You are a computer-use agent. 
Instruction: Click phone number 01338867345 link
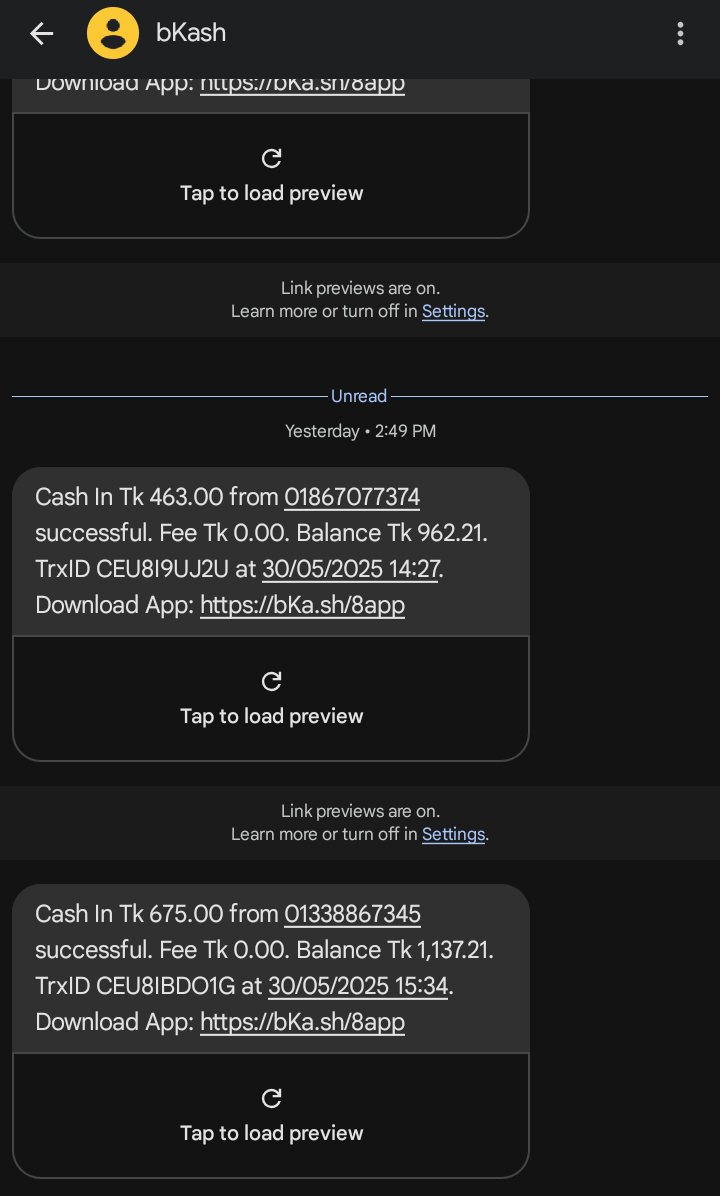pyautogui.click(x=352, y=913)
